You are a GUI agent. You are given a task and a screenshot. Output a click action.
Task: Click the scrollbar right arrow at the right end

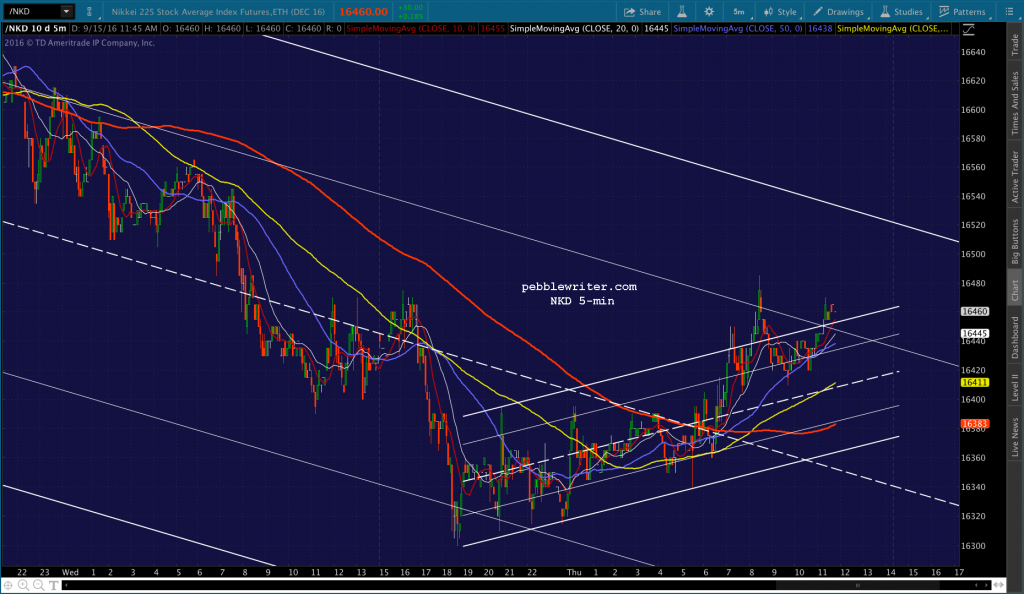(986, 586)
